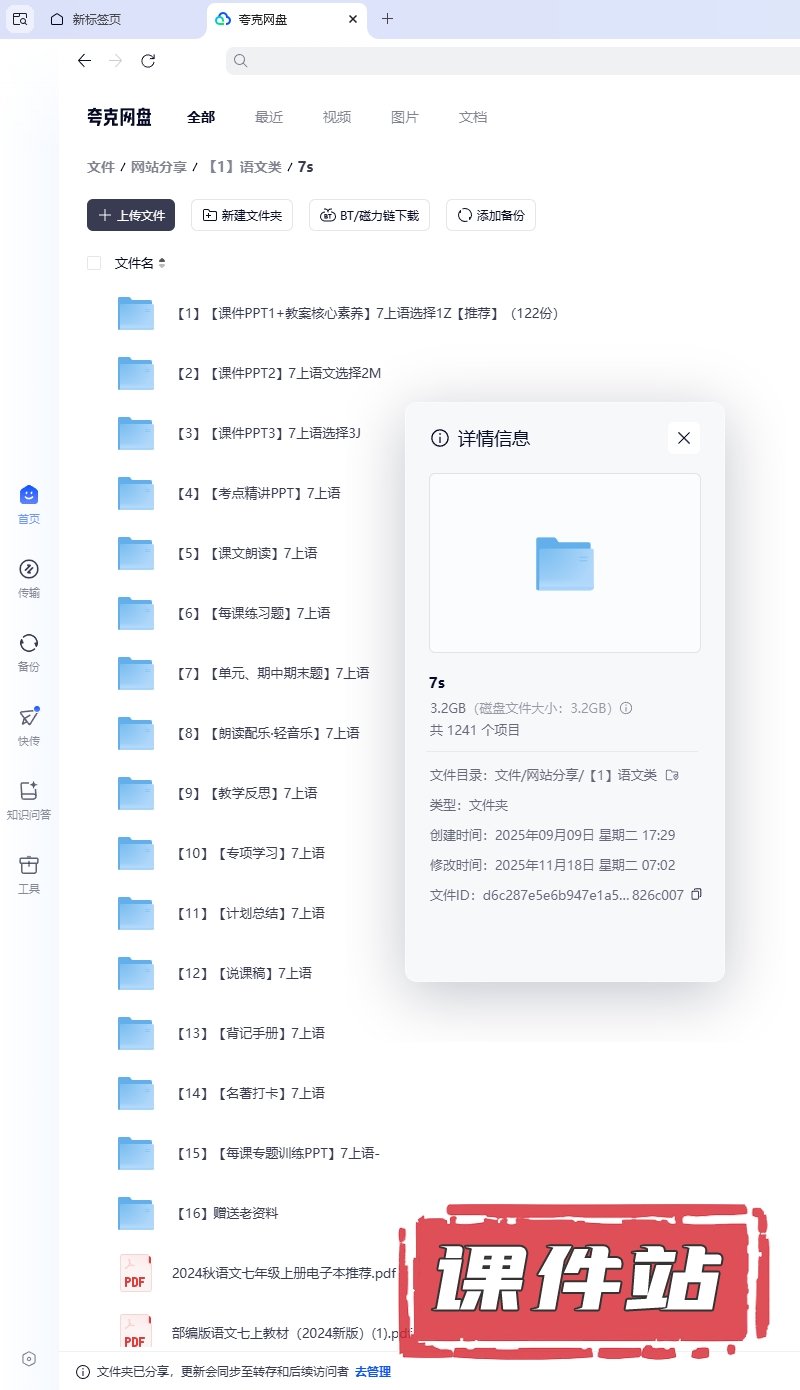Switch to the 视频 tab
The width and height of the screenshot is (800, 1390).
click(x=336, y=117)
